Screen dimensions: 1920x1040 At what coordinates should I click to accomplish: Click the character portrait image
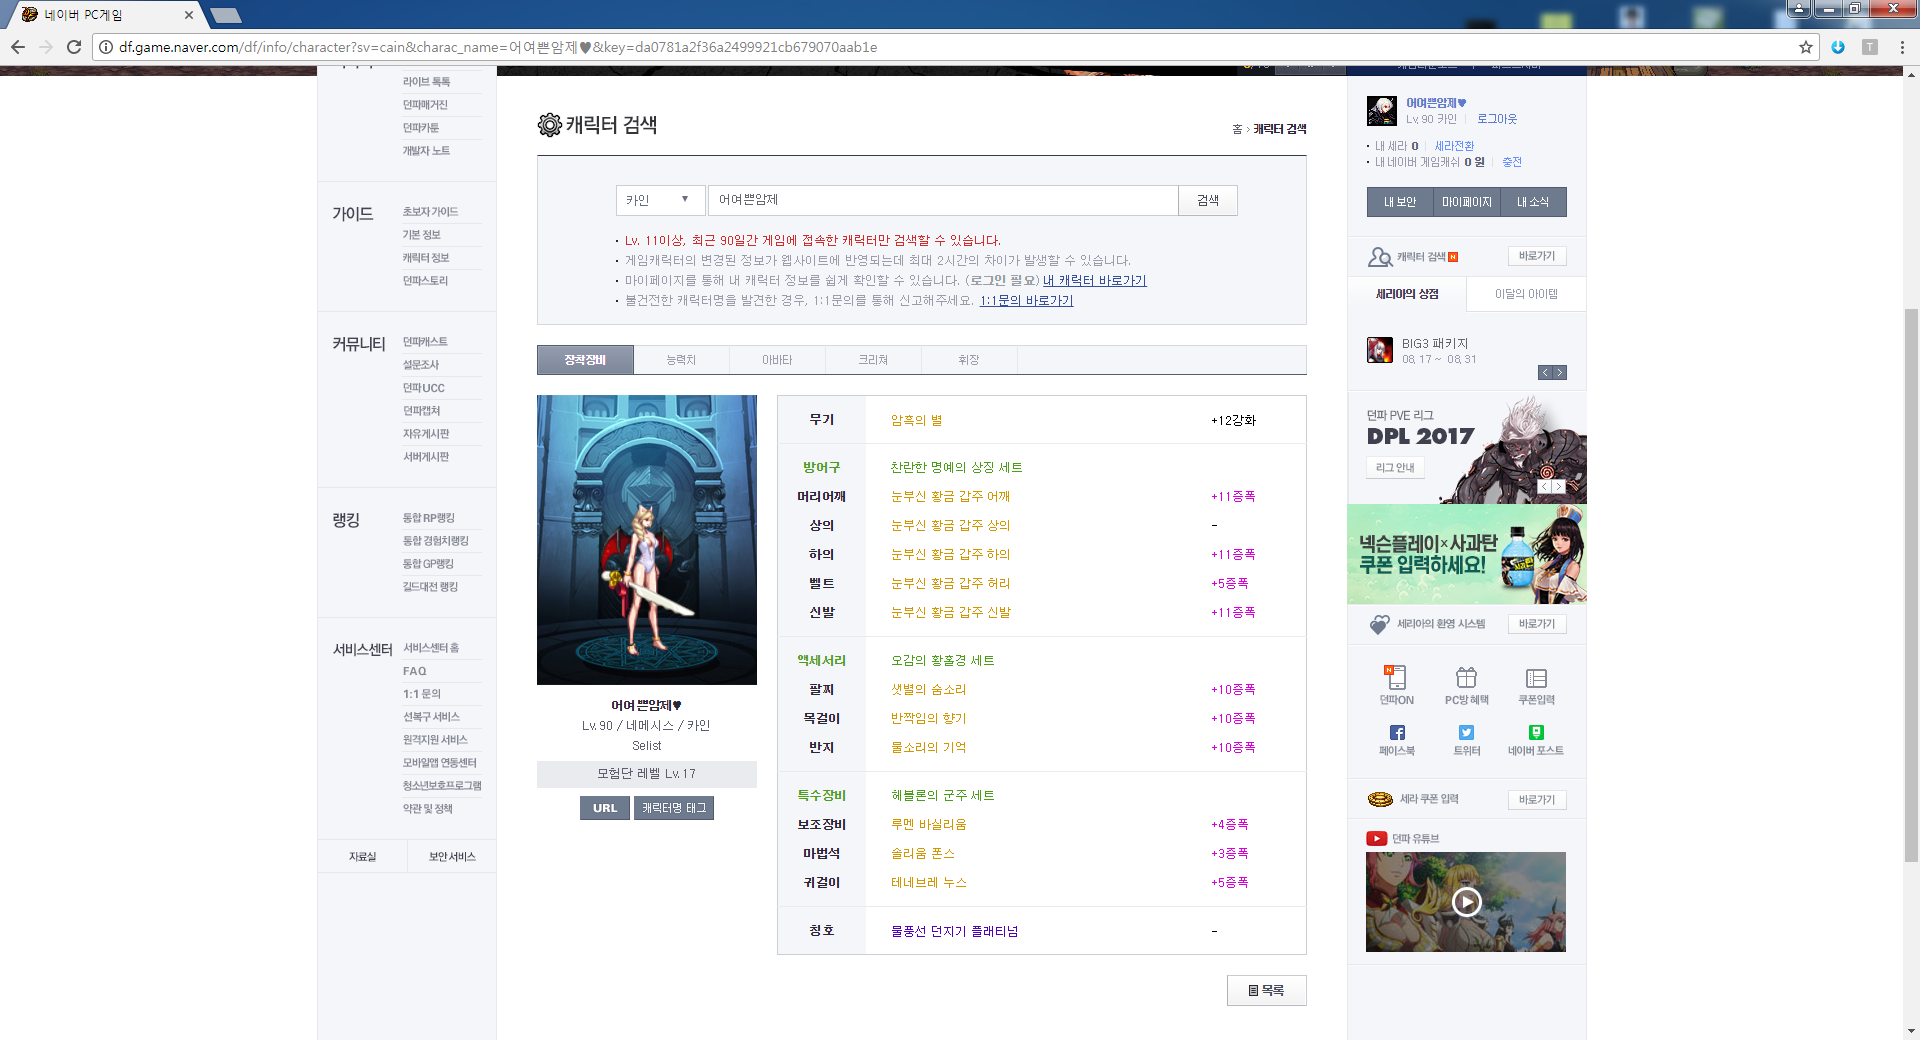click(647, 540)
